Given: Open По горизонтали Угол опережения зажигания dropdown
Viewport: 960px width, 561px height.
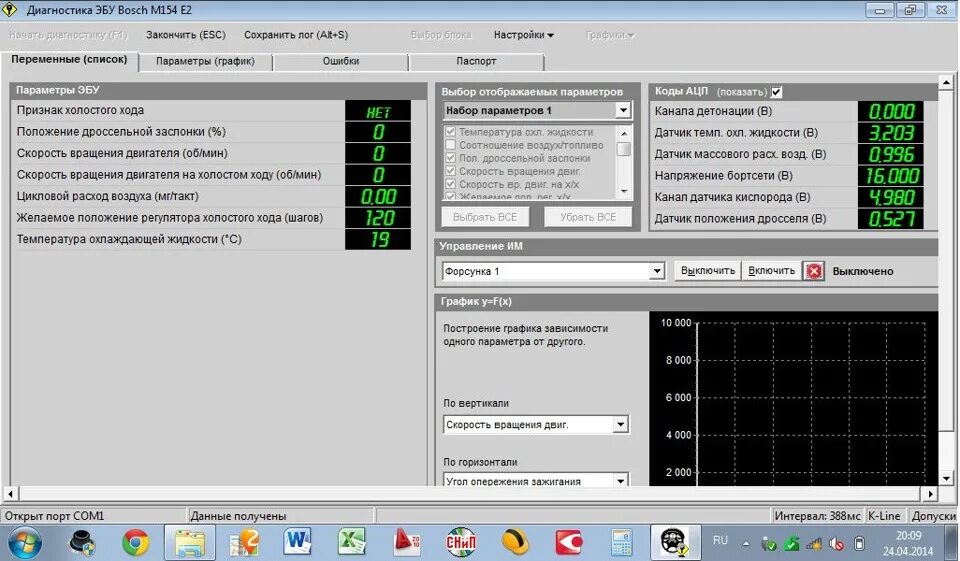Looking at the screenshot, I should [620, 481].
